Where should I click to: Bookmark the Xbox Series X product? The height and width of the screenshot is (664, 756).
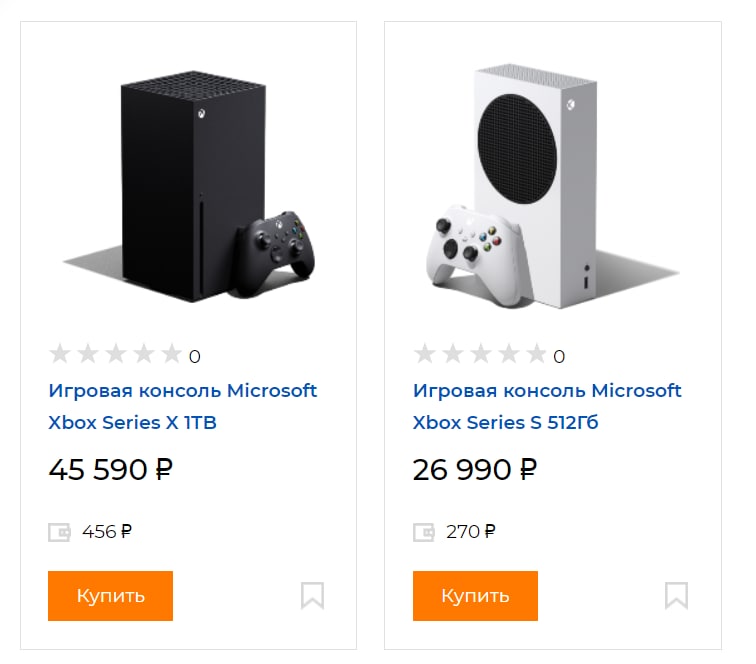pyautogui.click(x=312, y=596)
